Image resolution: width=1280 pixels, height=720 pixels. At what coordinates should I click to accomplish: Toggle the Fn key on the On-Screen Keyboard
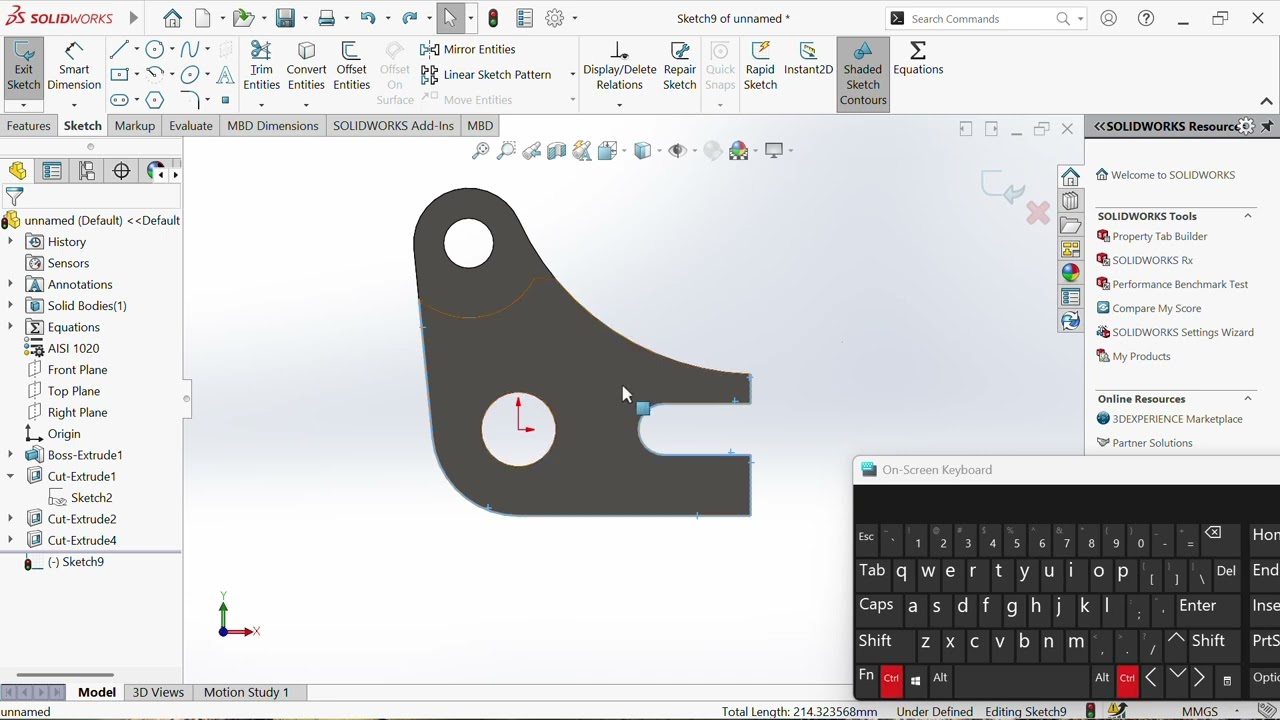pos(866,677)
